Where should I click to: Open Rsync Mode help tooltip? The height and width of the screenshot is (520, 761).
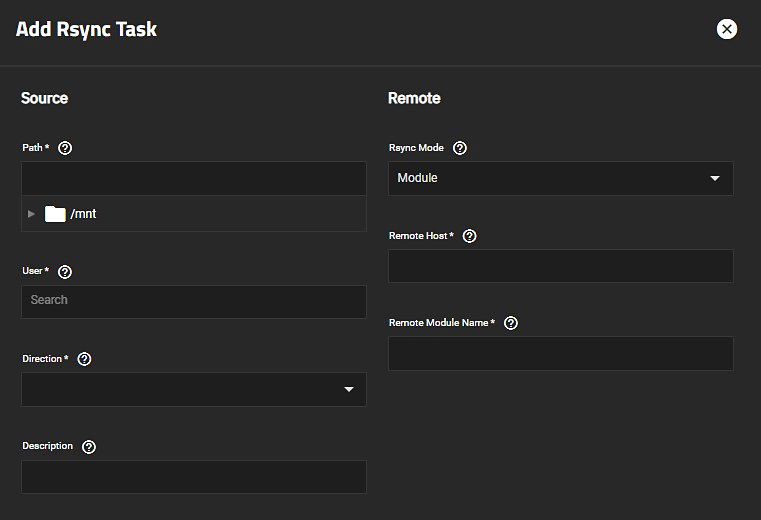(460, 148)
